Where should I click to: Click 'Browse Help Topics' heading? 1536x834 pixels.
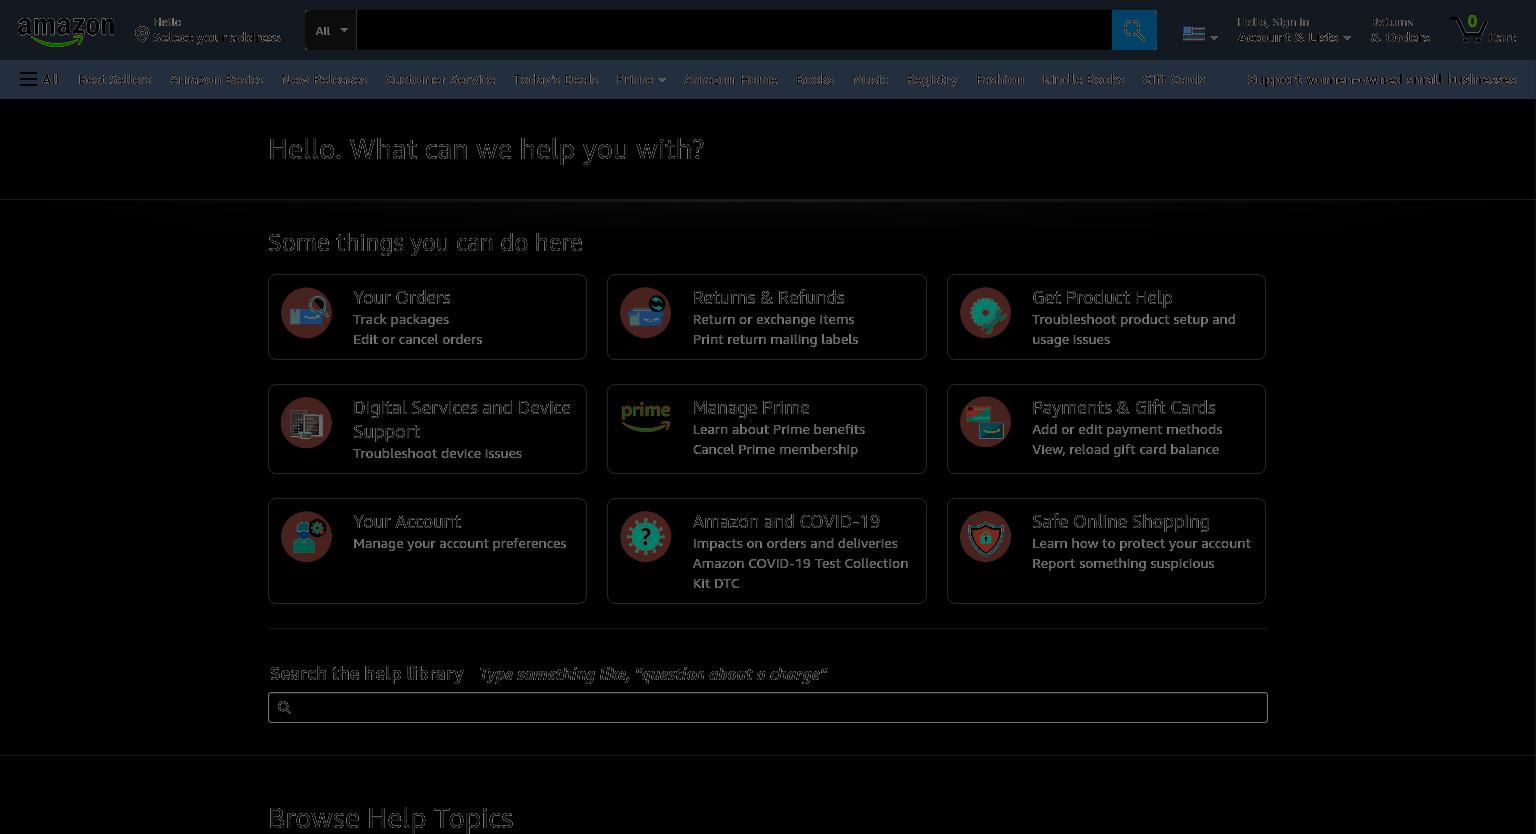[x=391, y=818]
